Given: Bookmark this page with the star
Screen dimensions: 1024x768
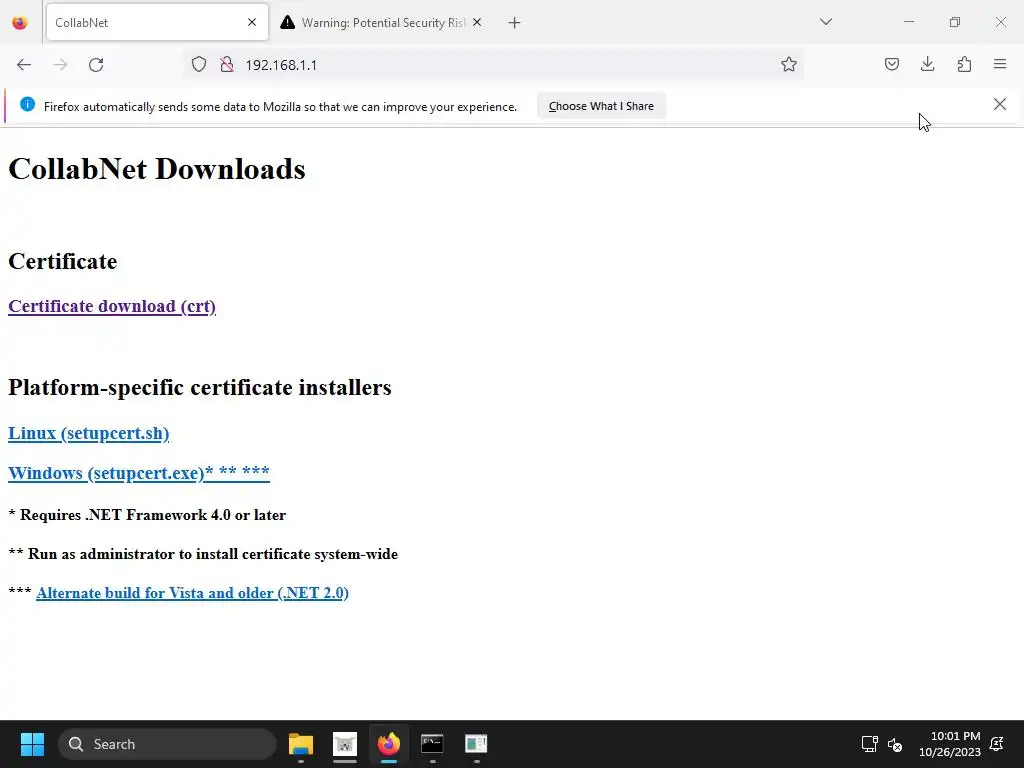Looking at the screenshot, I should pos(788,64).
